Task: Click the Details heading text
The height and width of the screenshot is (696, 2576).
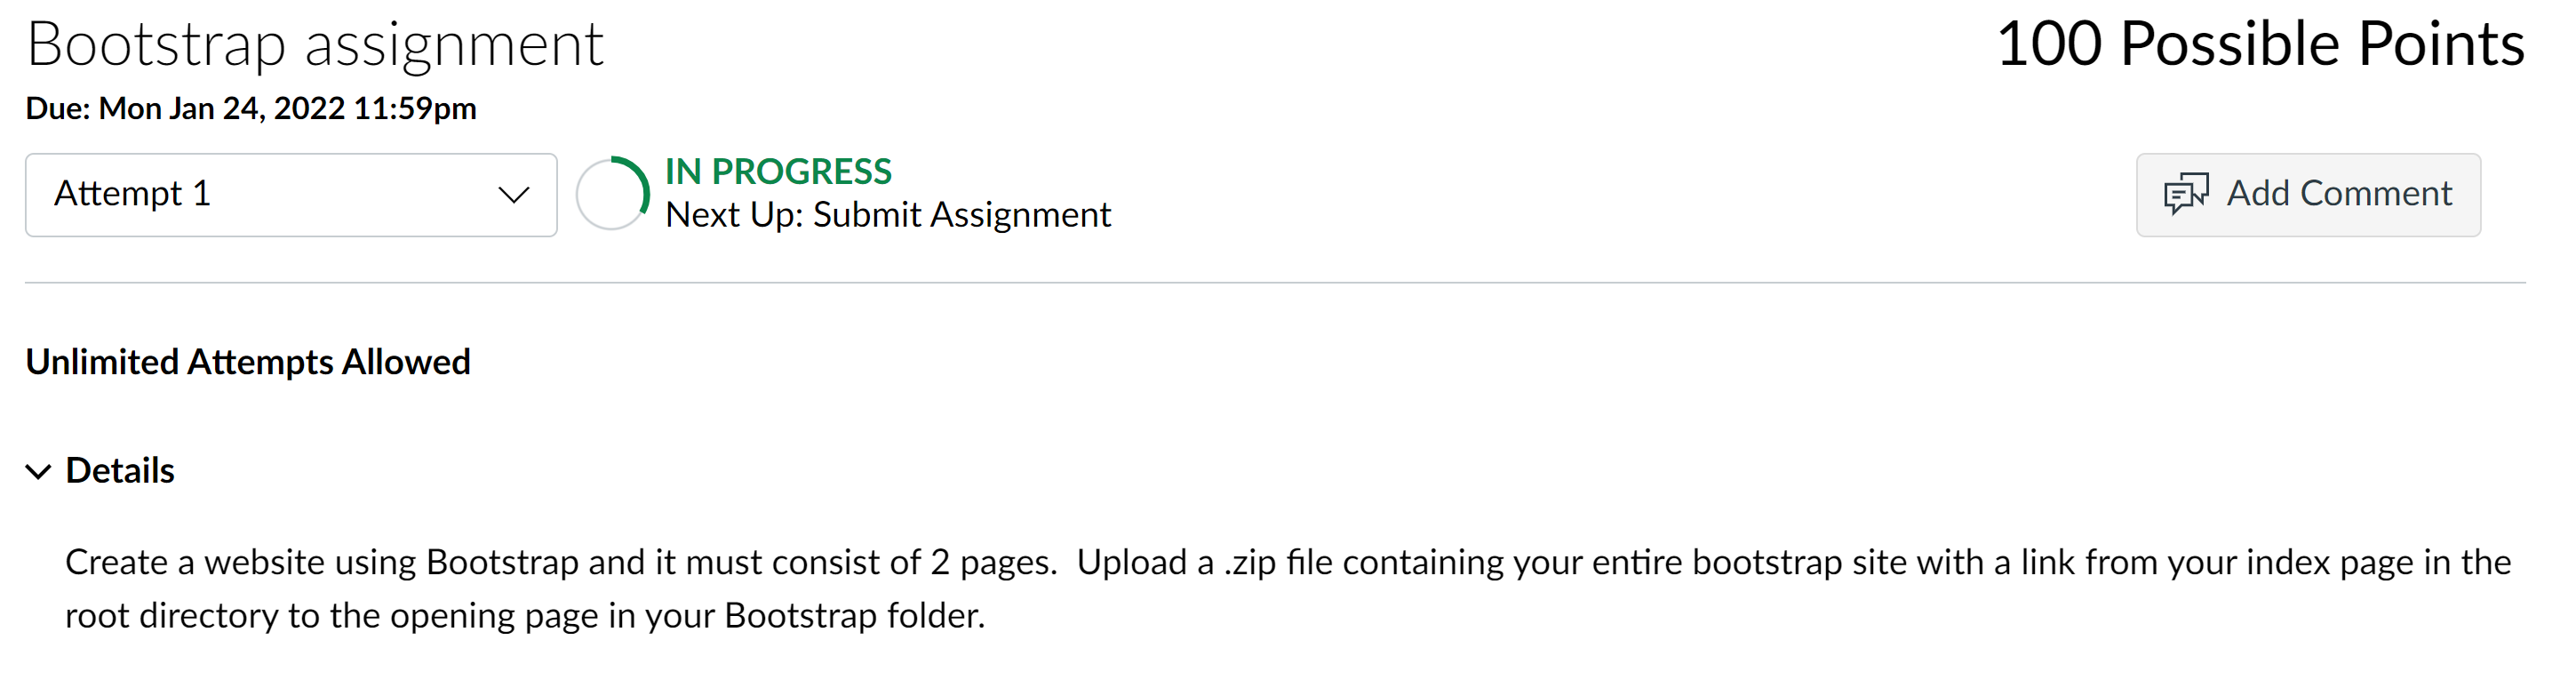Action: (x=119, y=470)
